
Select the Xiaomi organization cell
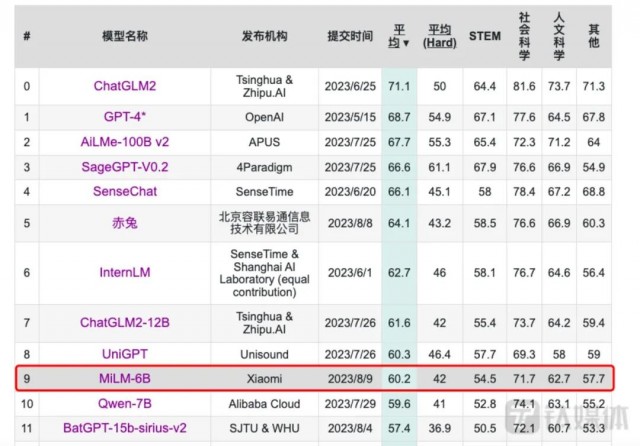click(264, 379)
